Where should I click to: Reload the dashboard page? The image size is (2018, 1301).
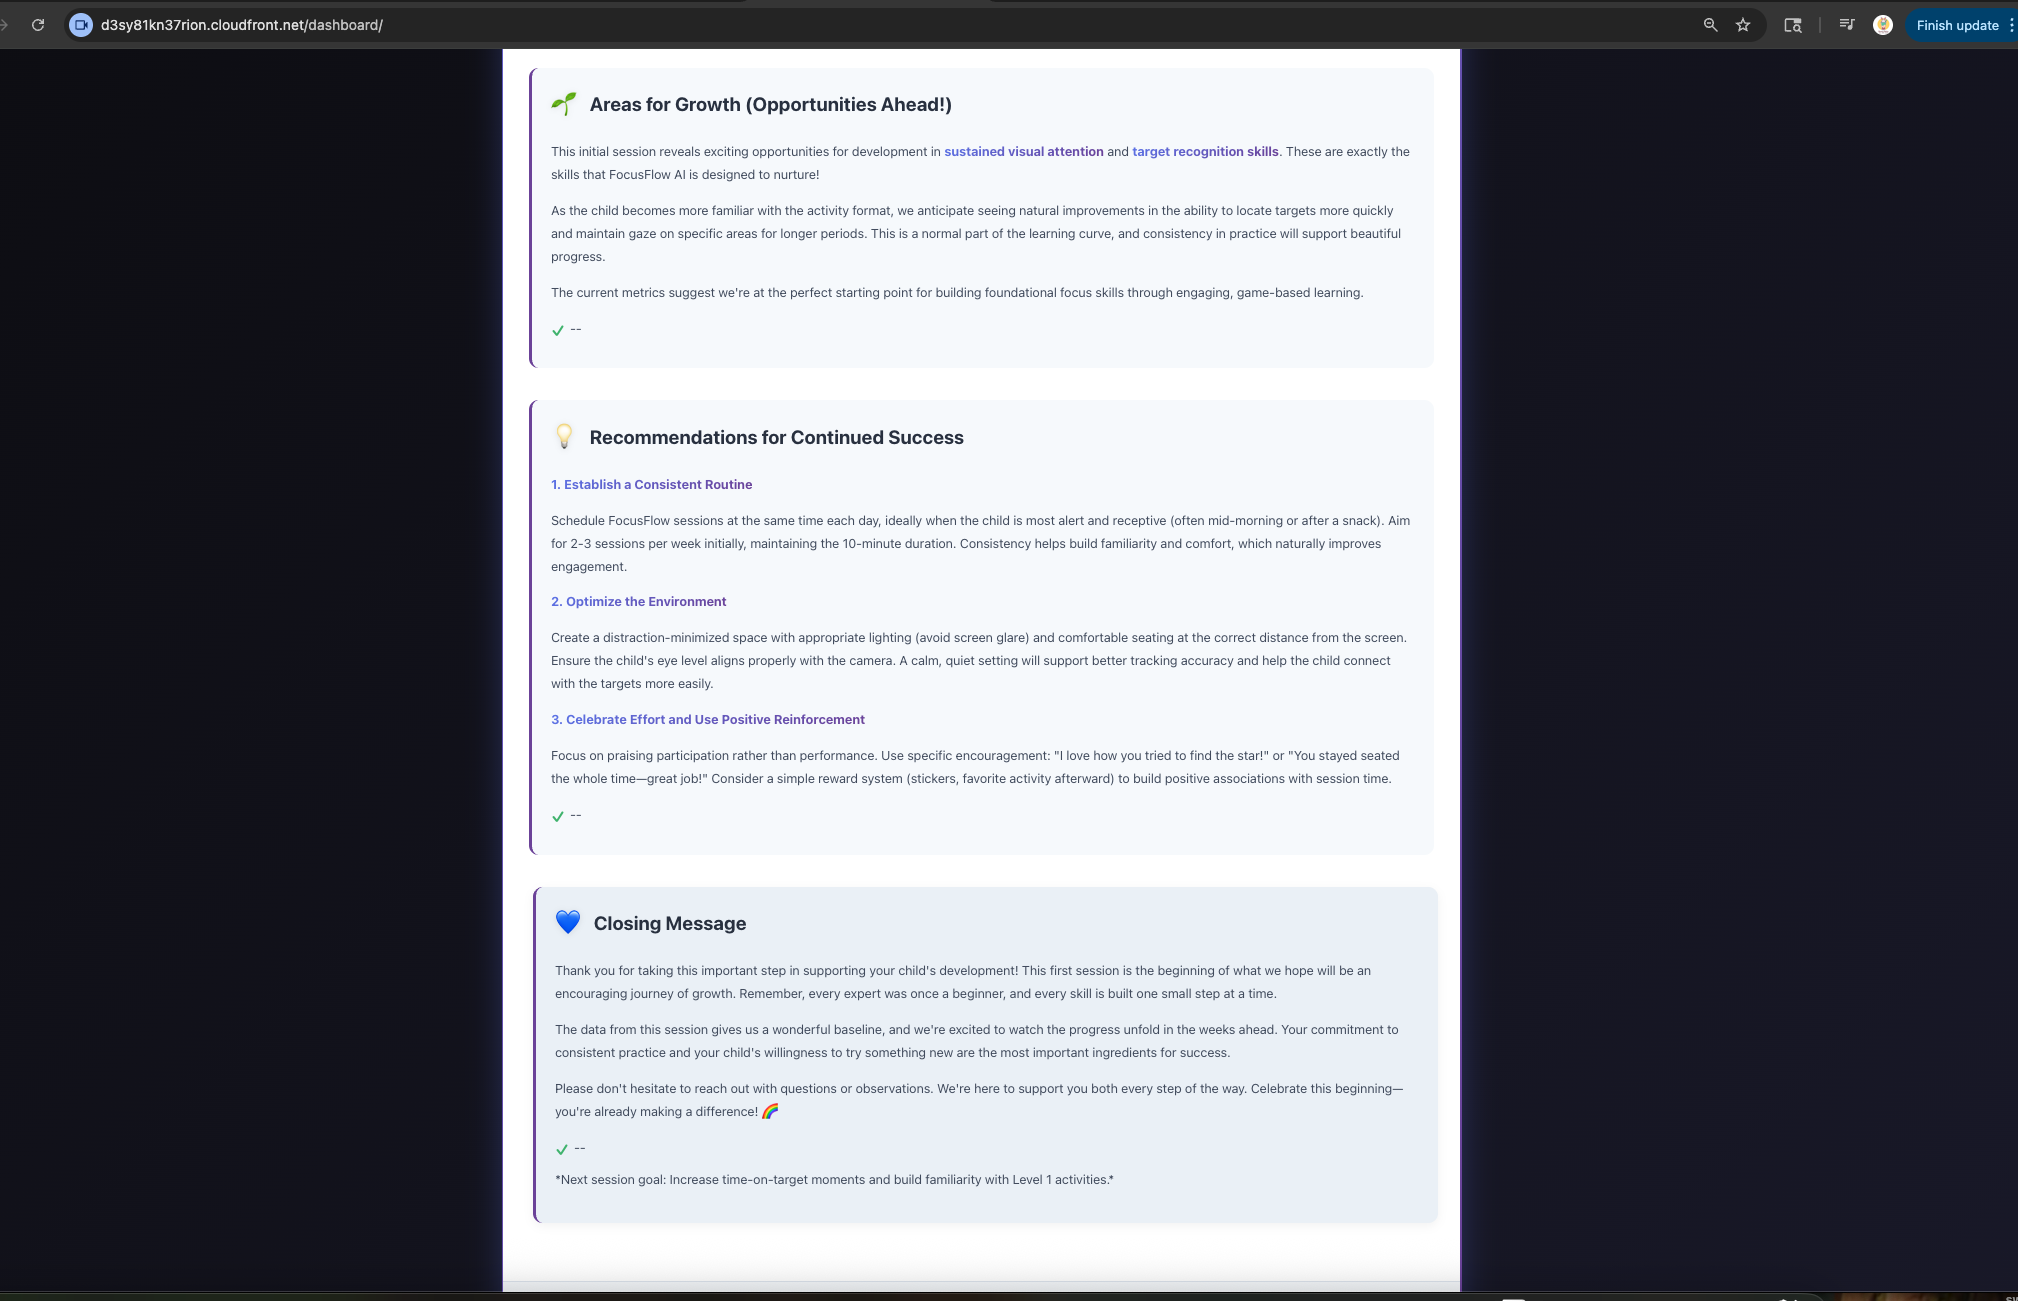(x=38, y=25)
